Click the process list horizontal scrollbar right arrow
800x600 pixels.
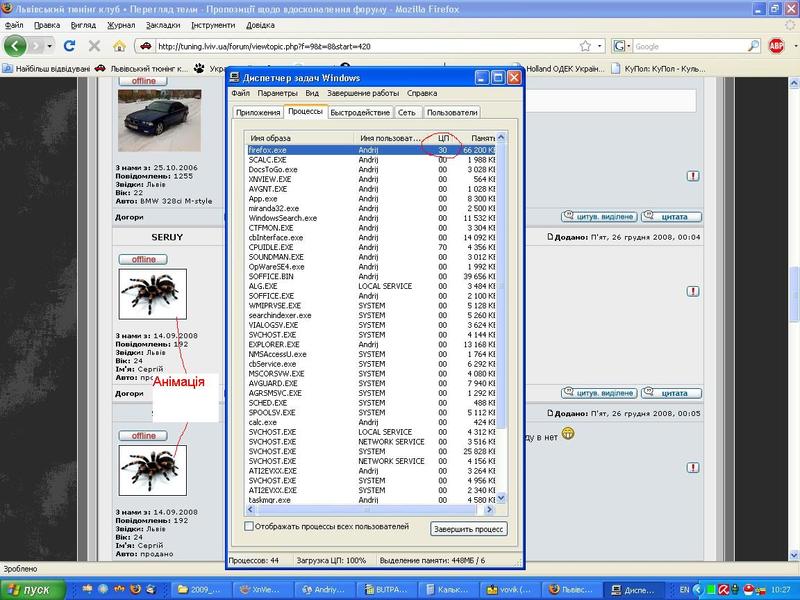pos(489,509)
